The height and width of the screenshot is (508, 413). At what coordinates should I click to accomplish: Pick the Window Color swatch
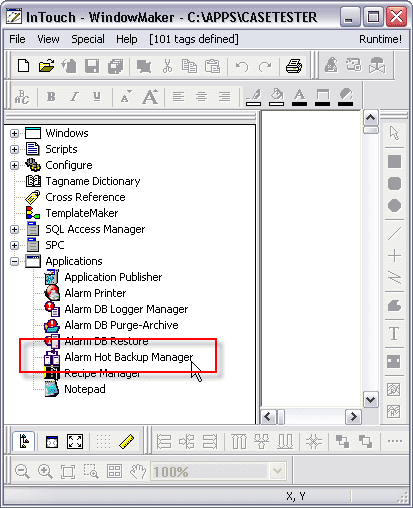(322, 97)
